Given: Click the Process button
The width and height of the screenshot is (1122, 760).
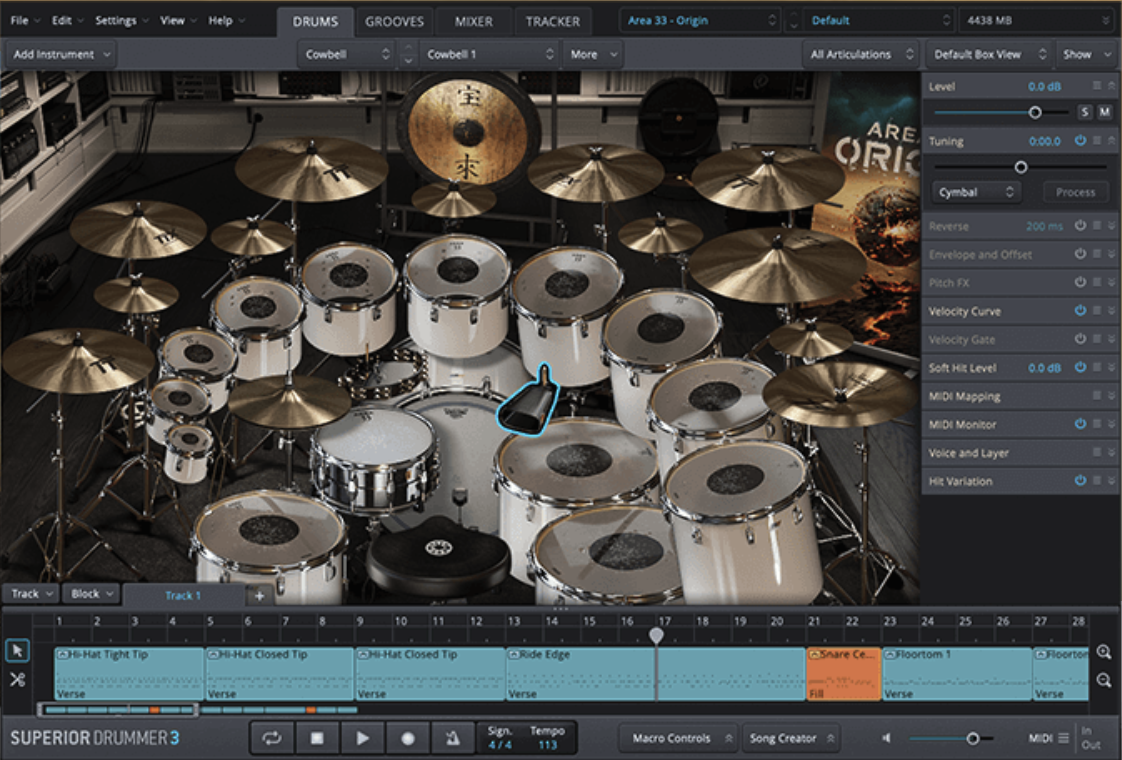Looking at the screenshot, I should (1075, 193).
